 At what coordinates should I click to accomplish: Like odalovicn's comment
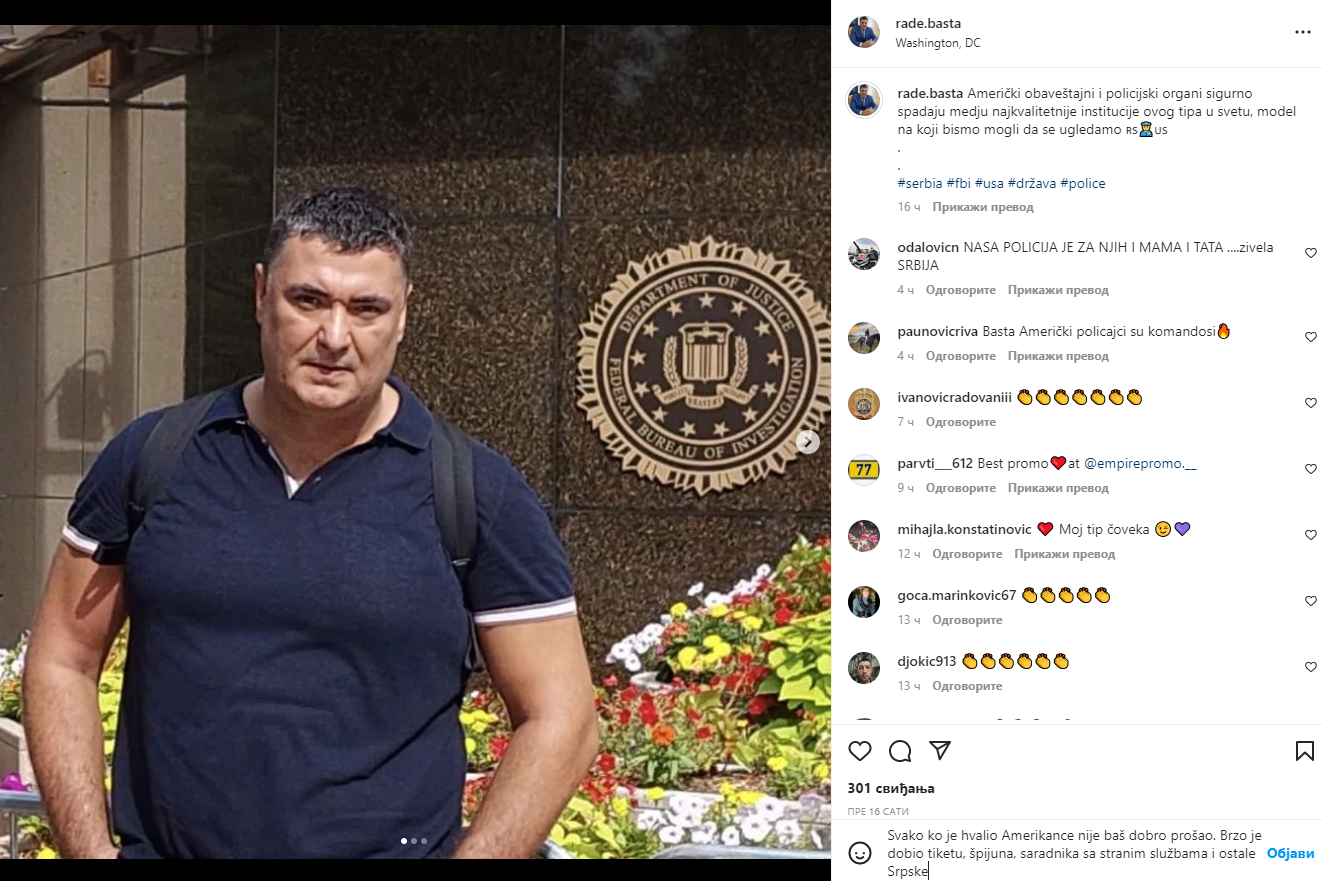(1311, 254)
